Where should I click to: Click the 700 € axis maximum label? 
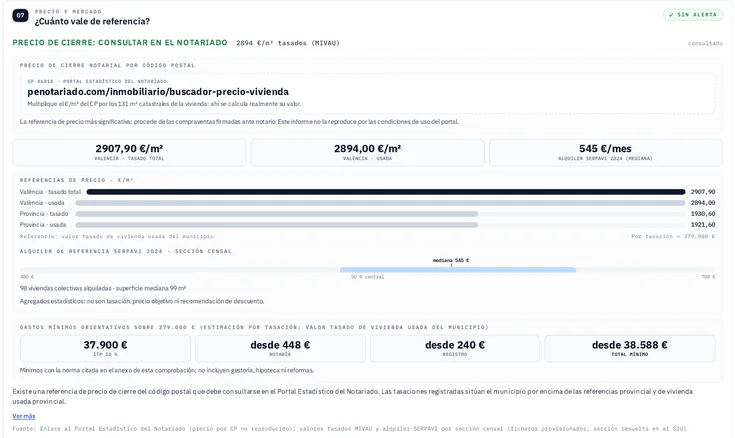click(708, 277)
